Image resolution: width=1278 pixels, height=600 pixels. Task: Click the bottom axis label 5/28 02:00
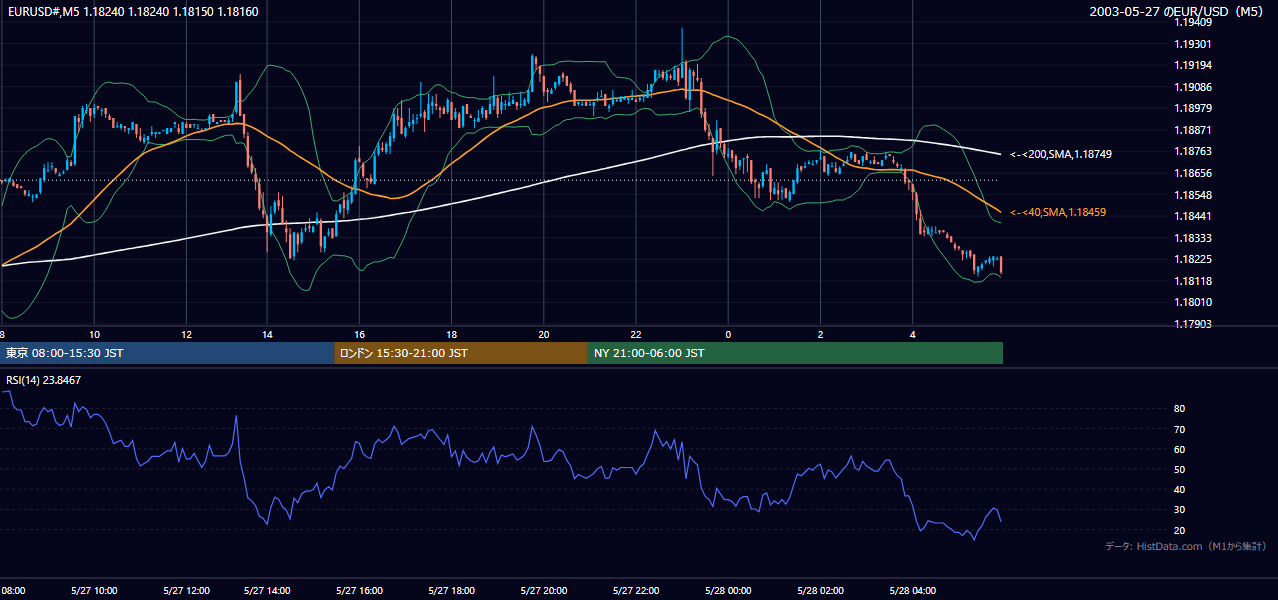pos(820,590)
